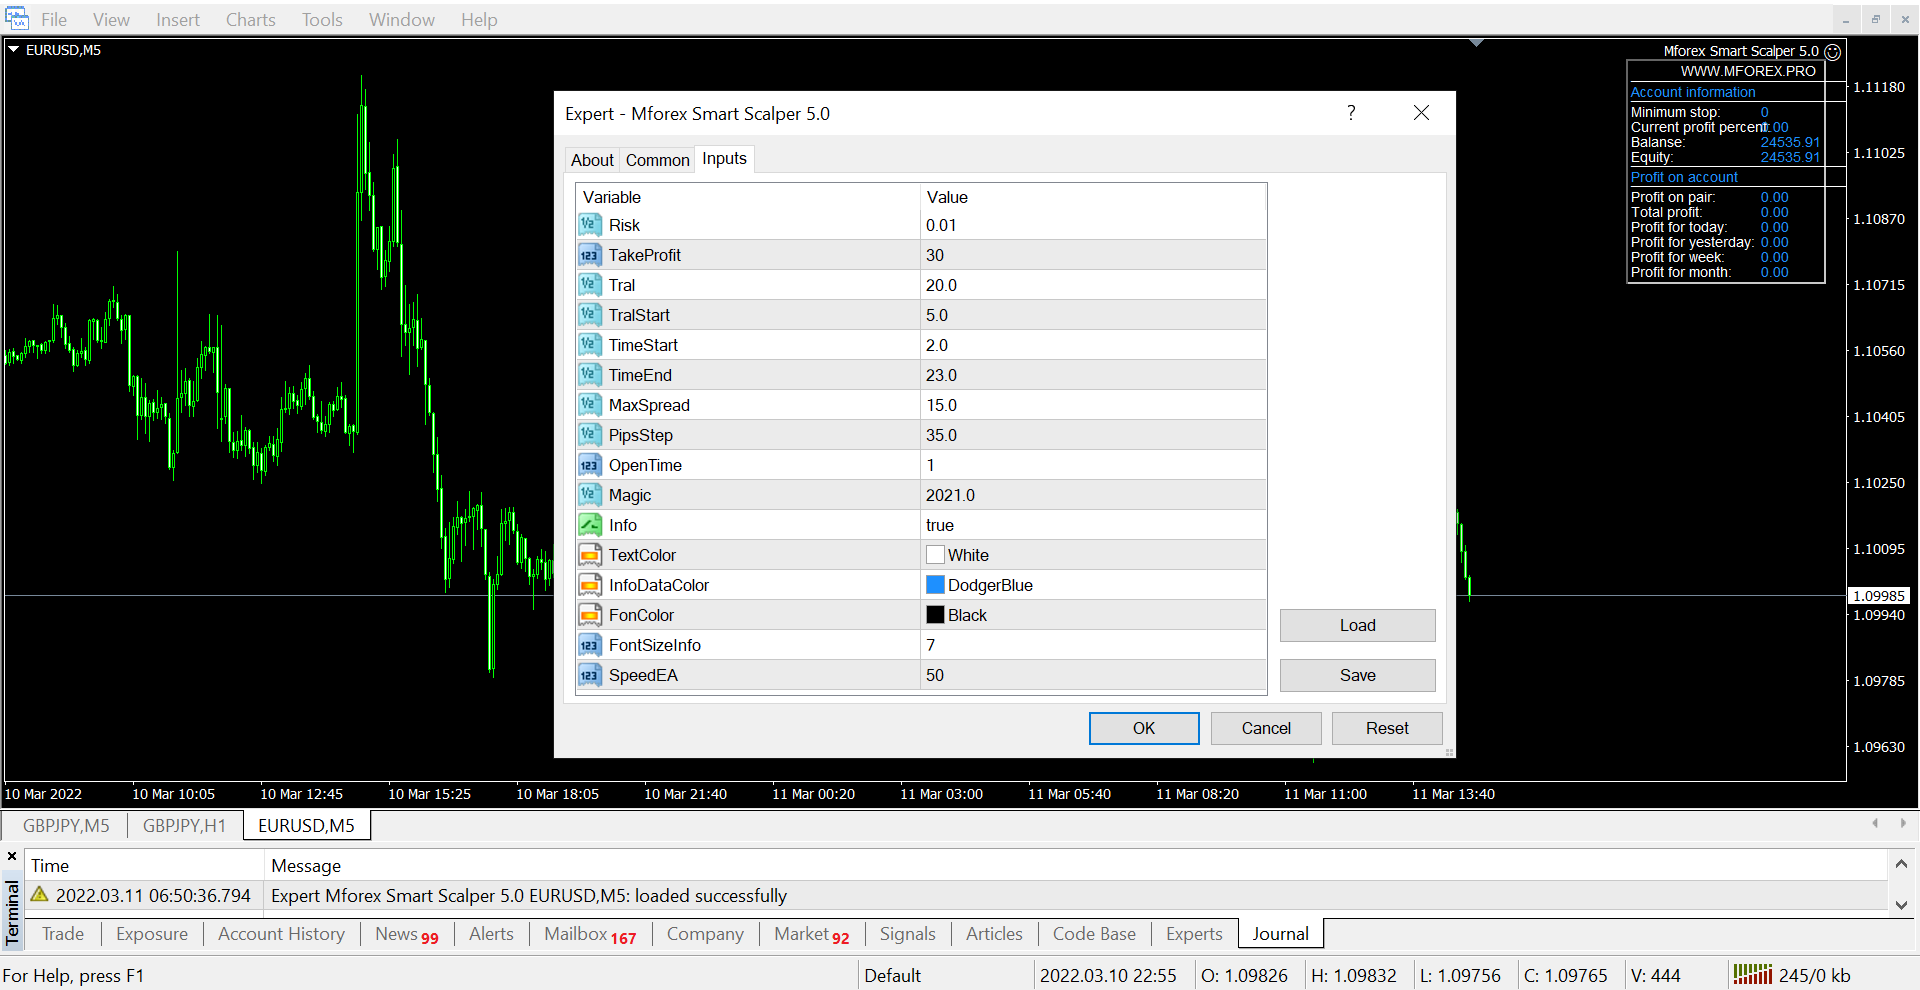
Task: Click the TextColor variable color icon
Action: pyautogui.click(x=589, y=555)
